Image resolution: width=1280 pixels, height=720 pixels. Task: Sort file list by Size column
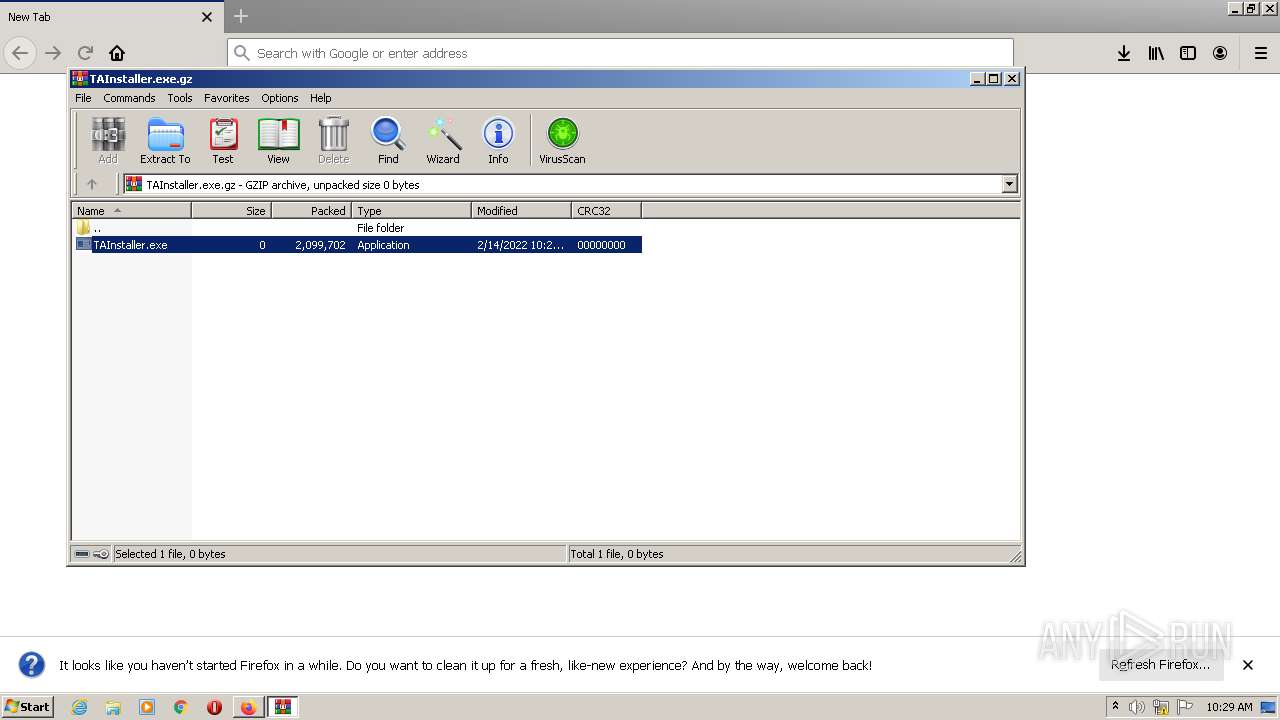[x=232, y=210]
